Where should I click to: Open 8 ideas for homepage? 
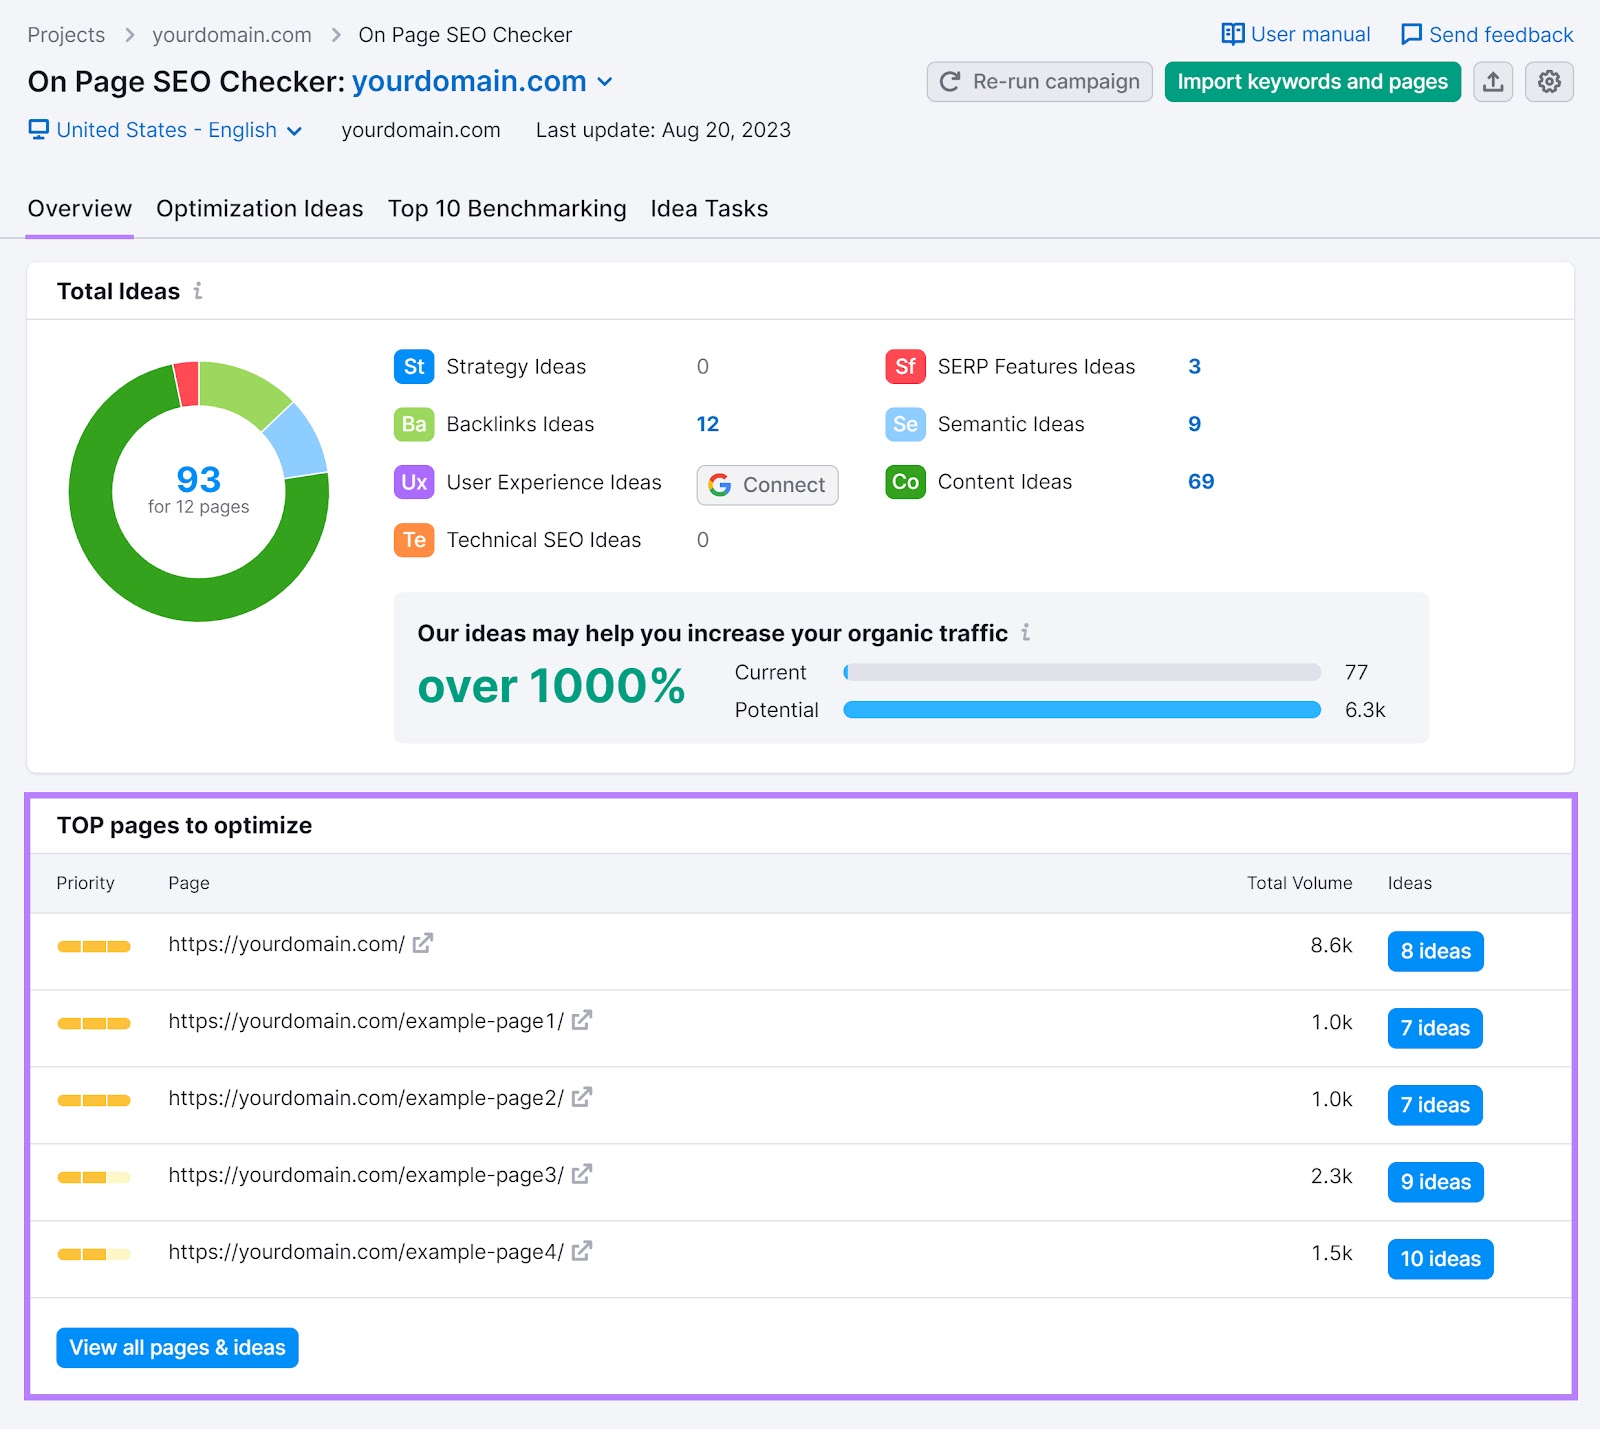pyautogui.click(x=1436, y=951)
